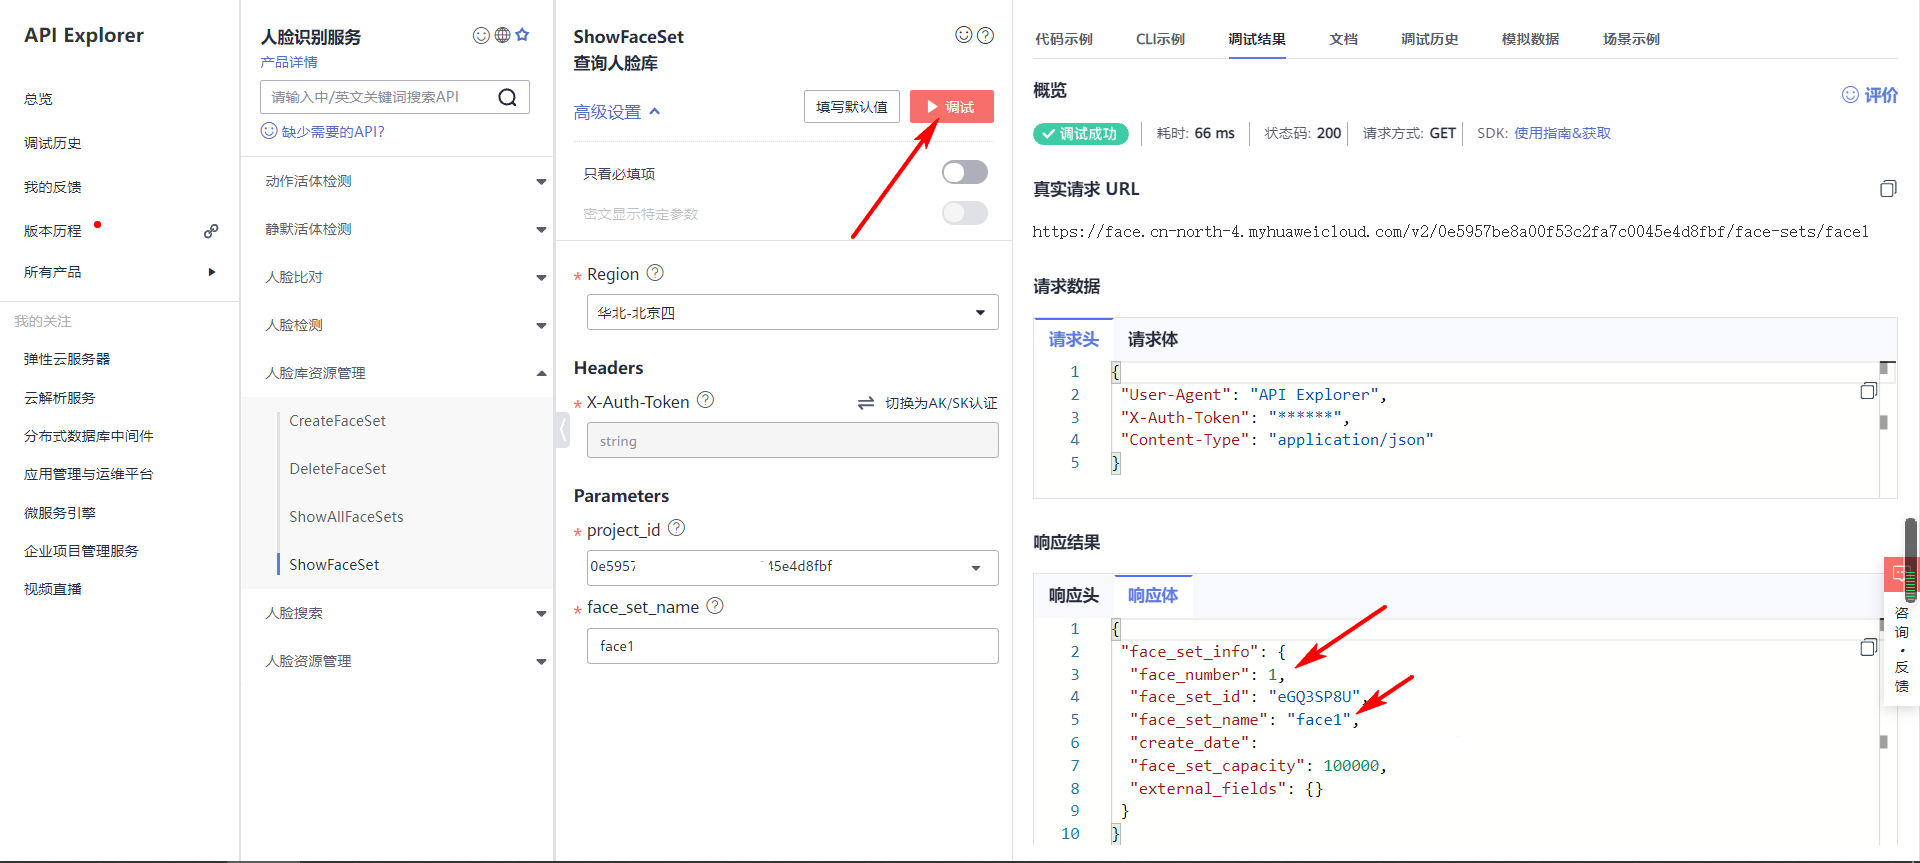Switch to 调试历史 tab

tap(1429, 39)
